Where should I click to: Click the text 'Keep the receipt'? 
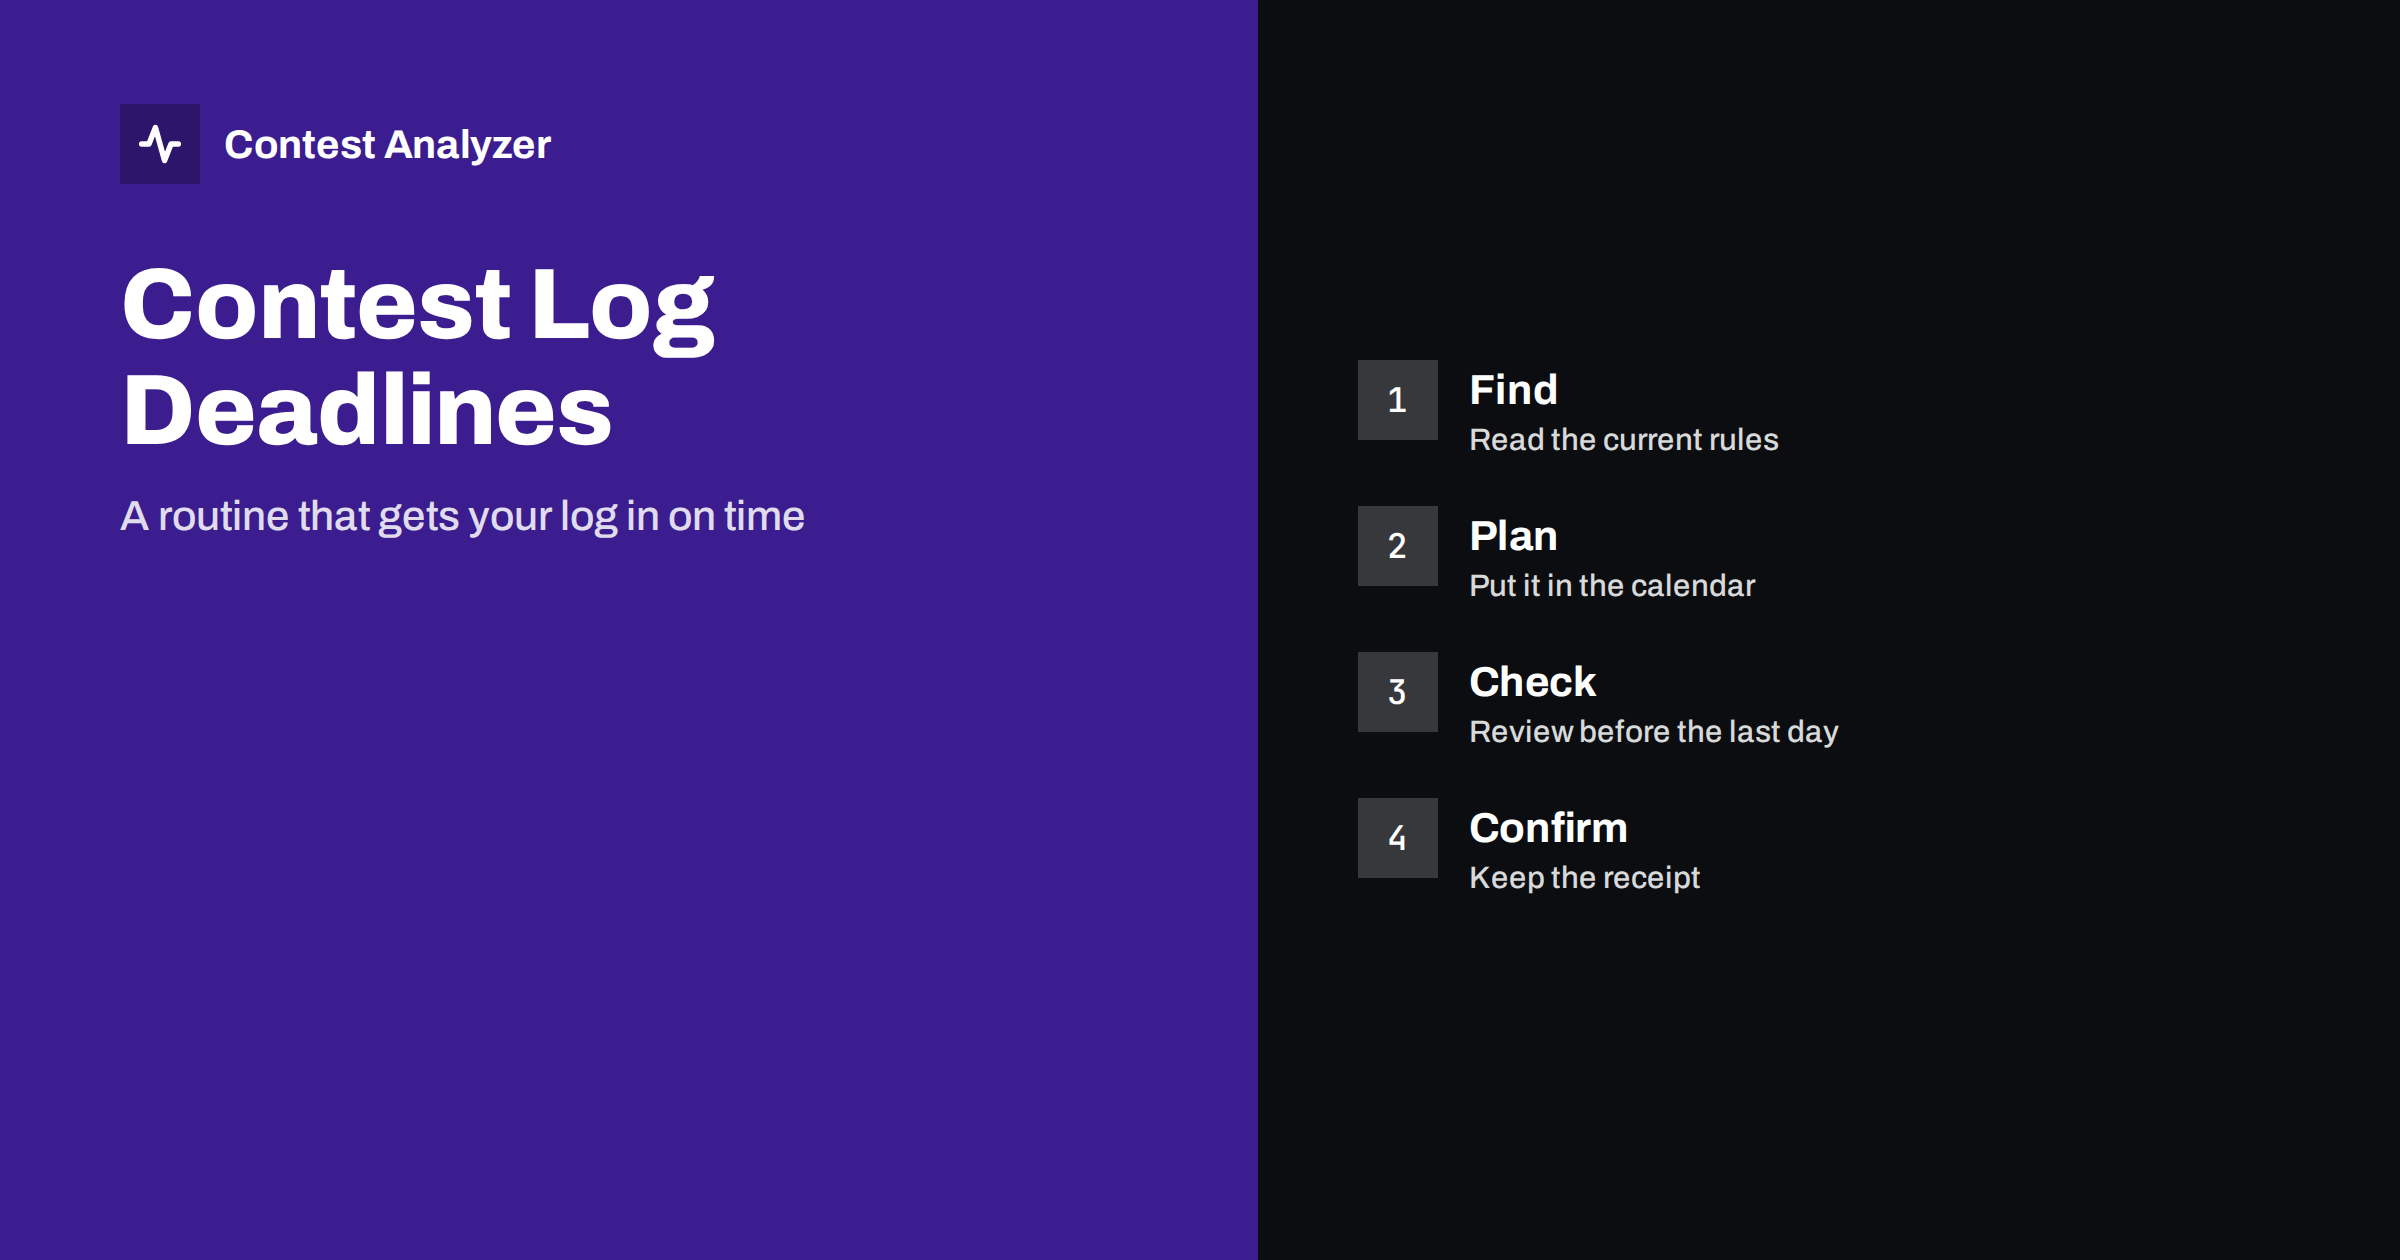[1584, 878]
